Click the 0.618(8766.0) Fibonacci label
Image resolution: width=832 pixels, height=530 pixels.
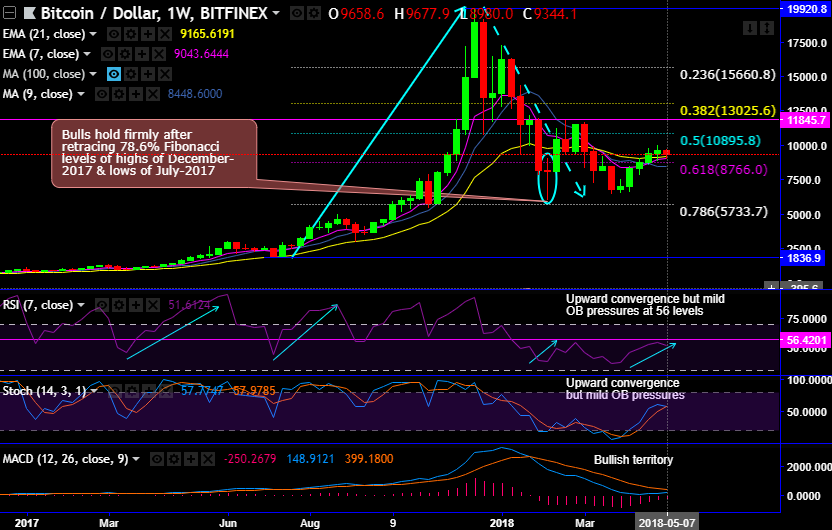(x=724, y=170)
